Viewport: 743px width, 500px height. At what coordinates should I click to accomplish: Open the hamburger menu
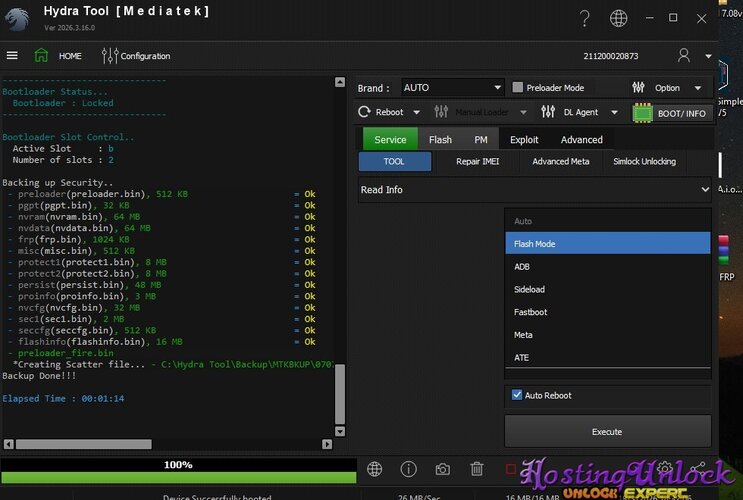12,56
